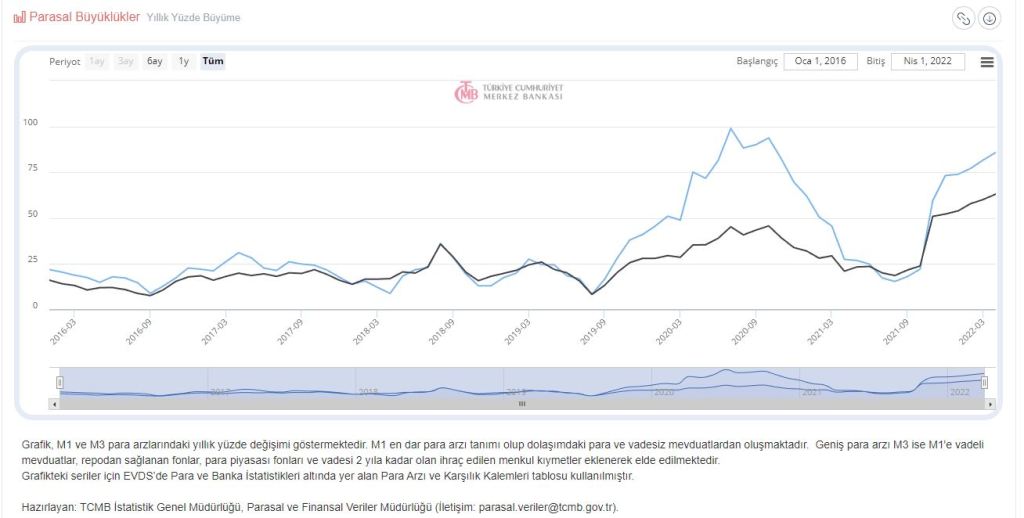Image resolution: width=1024 pixels, height=518 pixels.
Task: Select the 3ay period option
Action: pyautogui.click(x=126, y=61)
